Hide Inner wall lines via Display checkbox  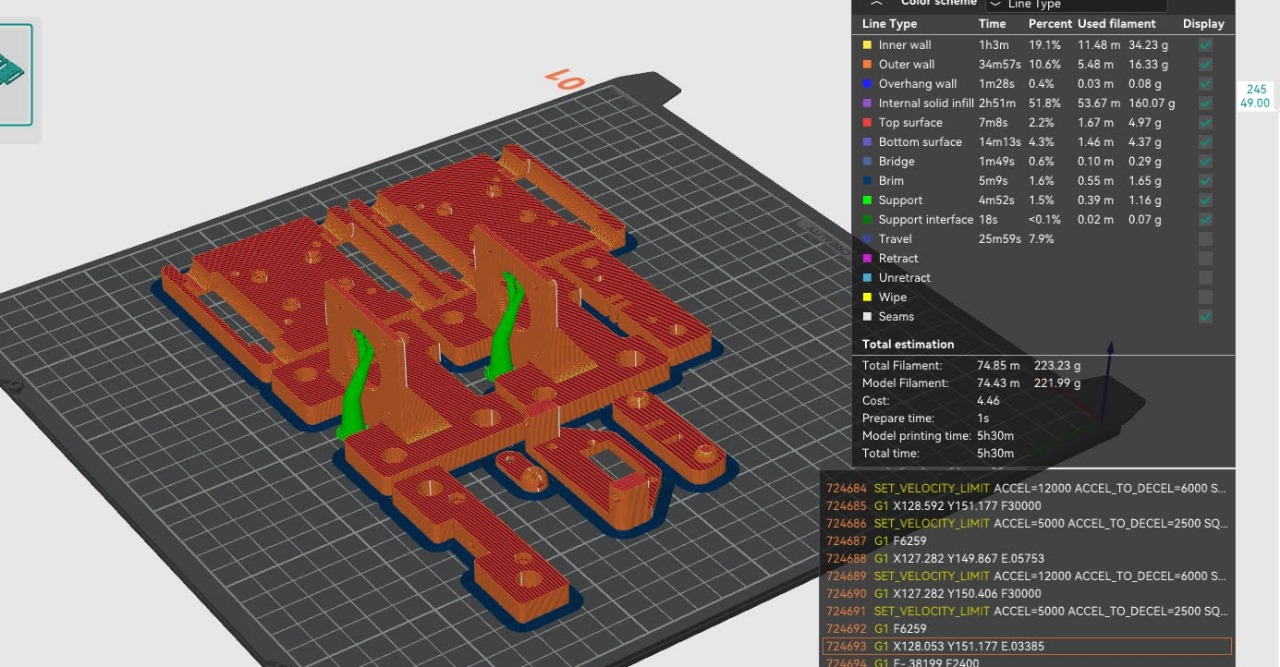coord(1206,45)
